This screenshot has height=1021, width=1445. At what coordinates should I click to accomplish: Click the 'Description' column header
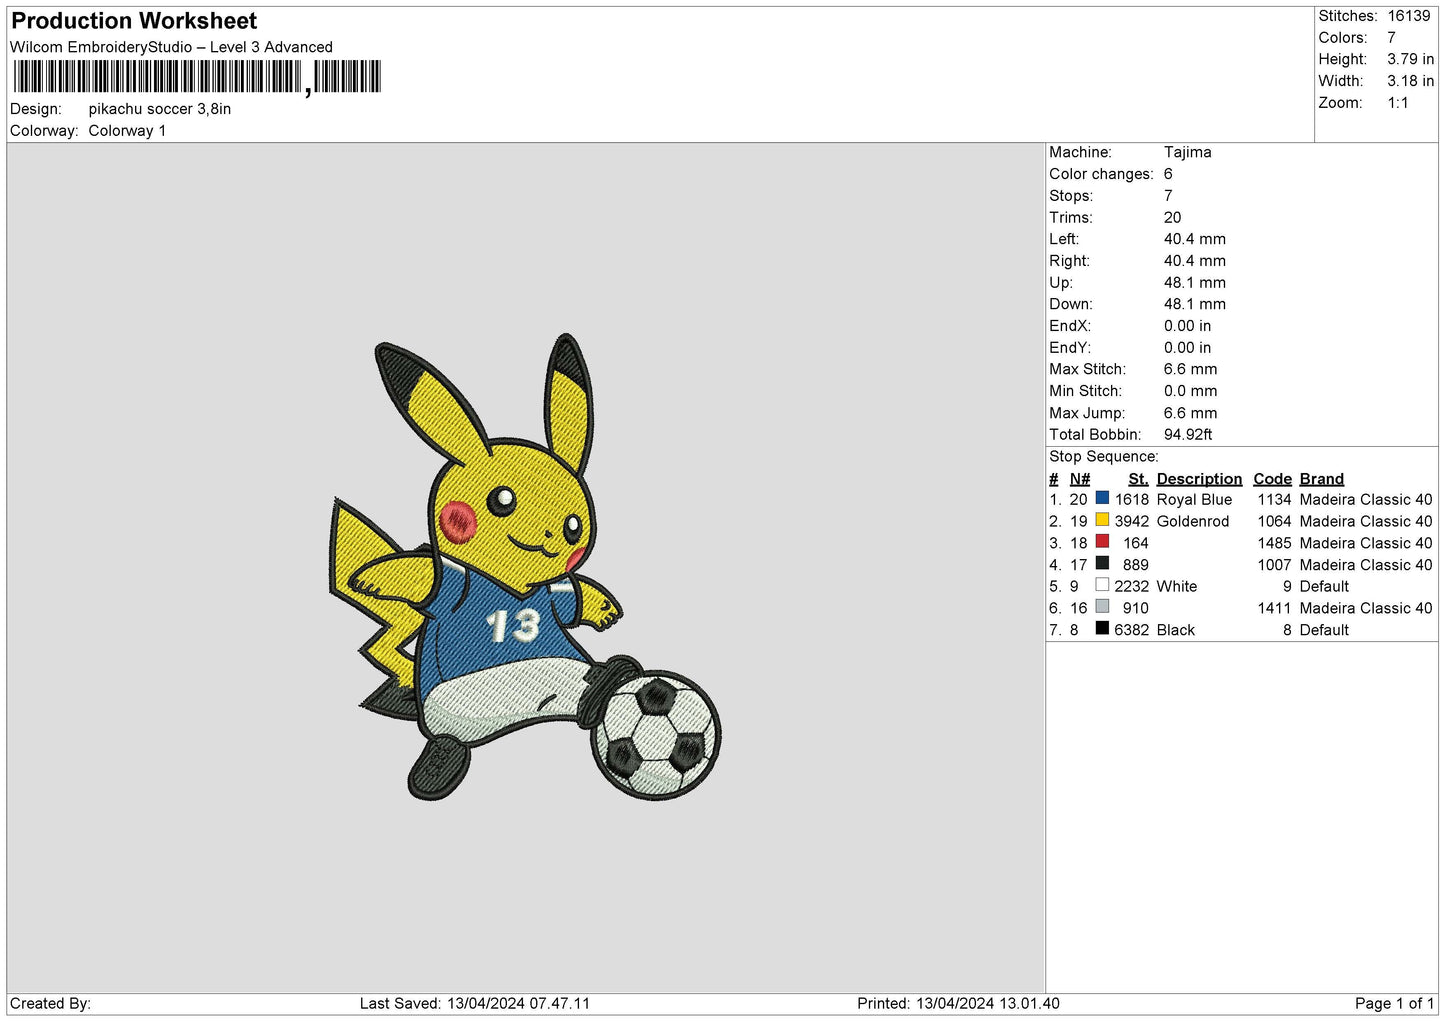[x=1199, y=479]
